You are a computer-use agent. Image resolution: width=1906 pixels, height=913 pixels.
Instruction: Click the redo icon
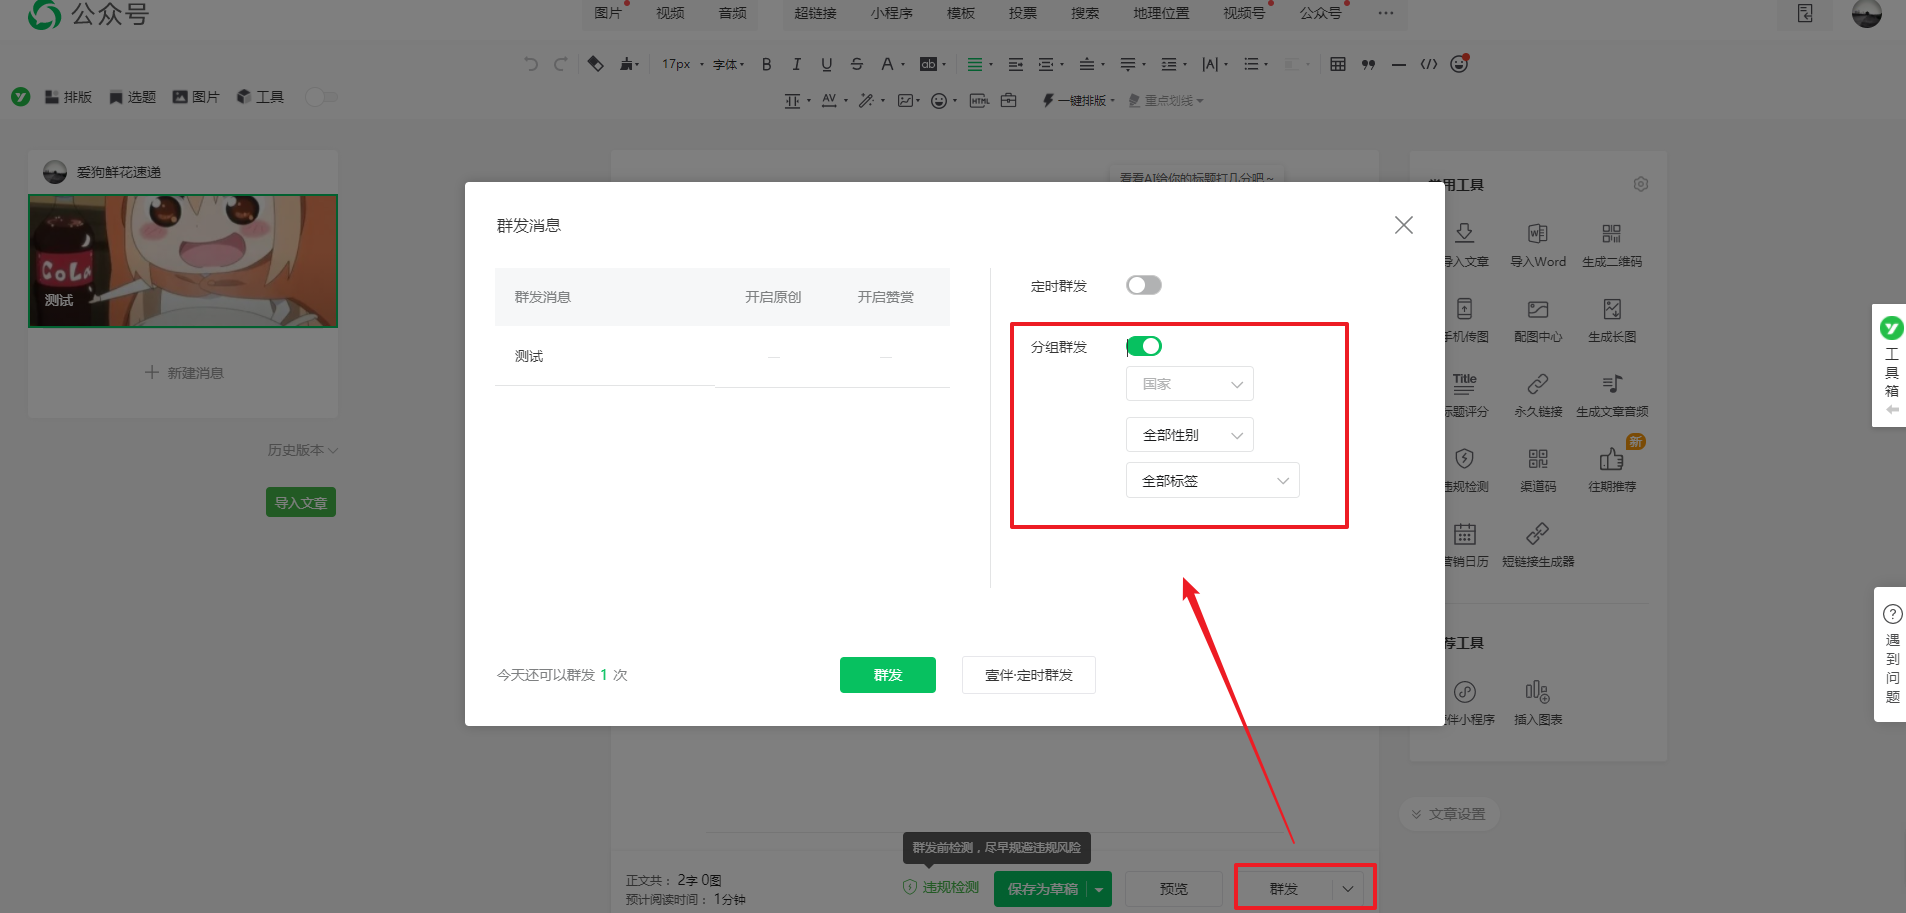(561, 64)
